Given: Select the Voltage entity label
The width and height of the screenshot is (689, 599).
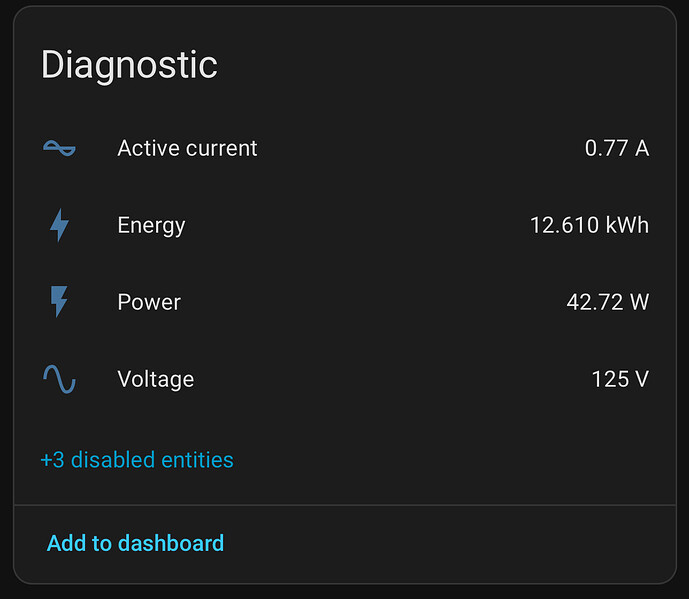Looking at the screenshot, I should coord(155,379).
